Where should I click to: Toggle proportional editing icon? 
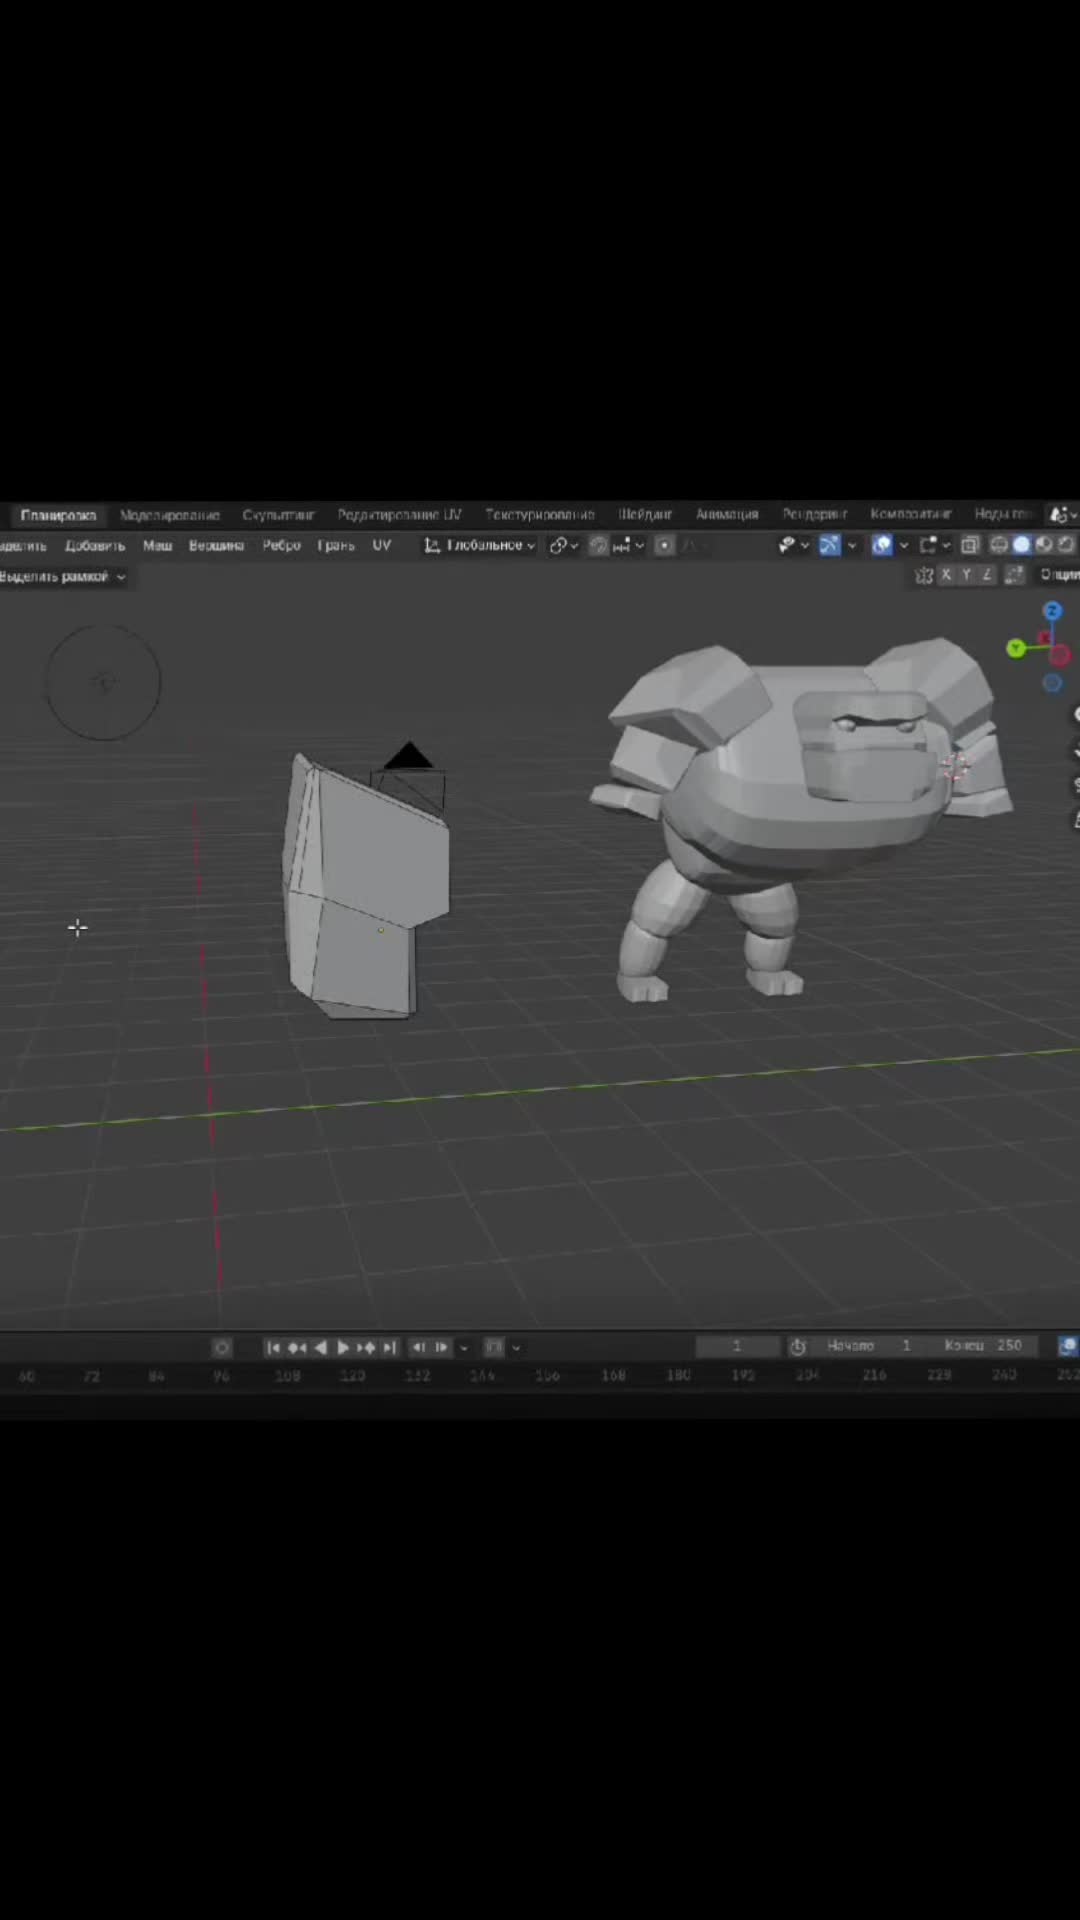pos(664,545)
